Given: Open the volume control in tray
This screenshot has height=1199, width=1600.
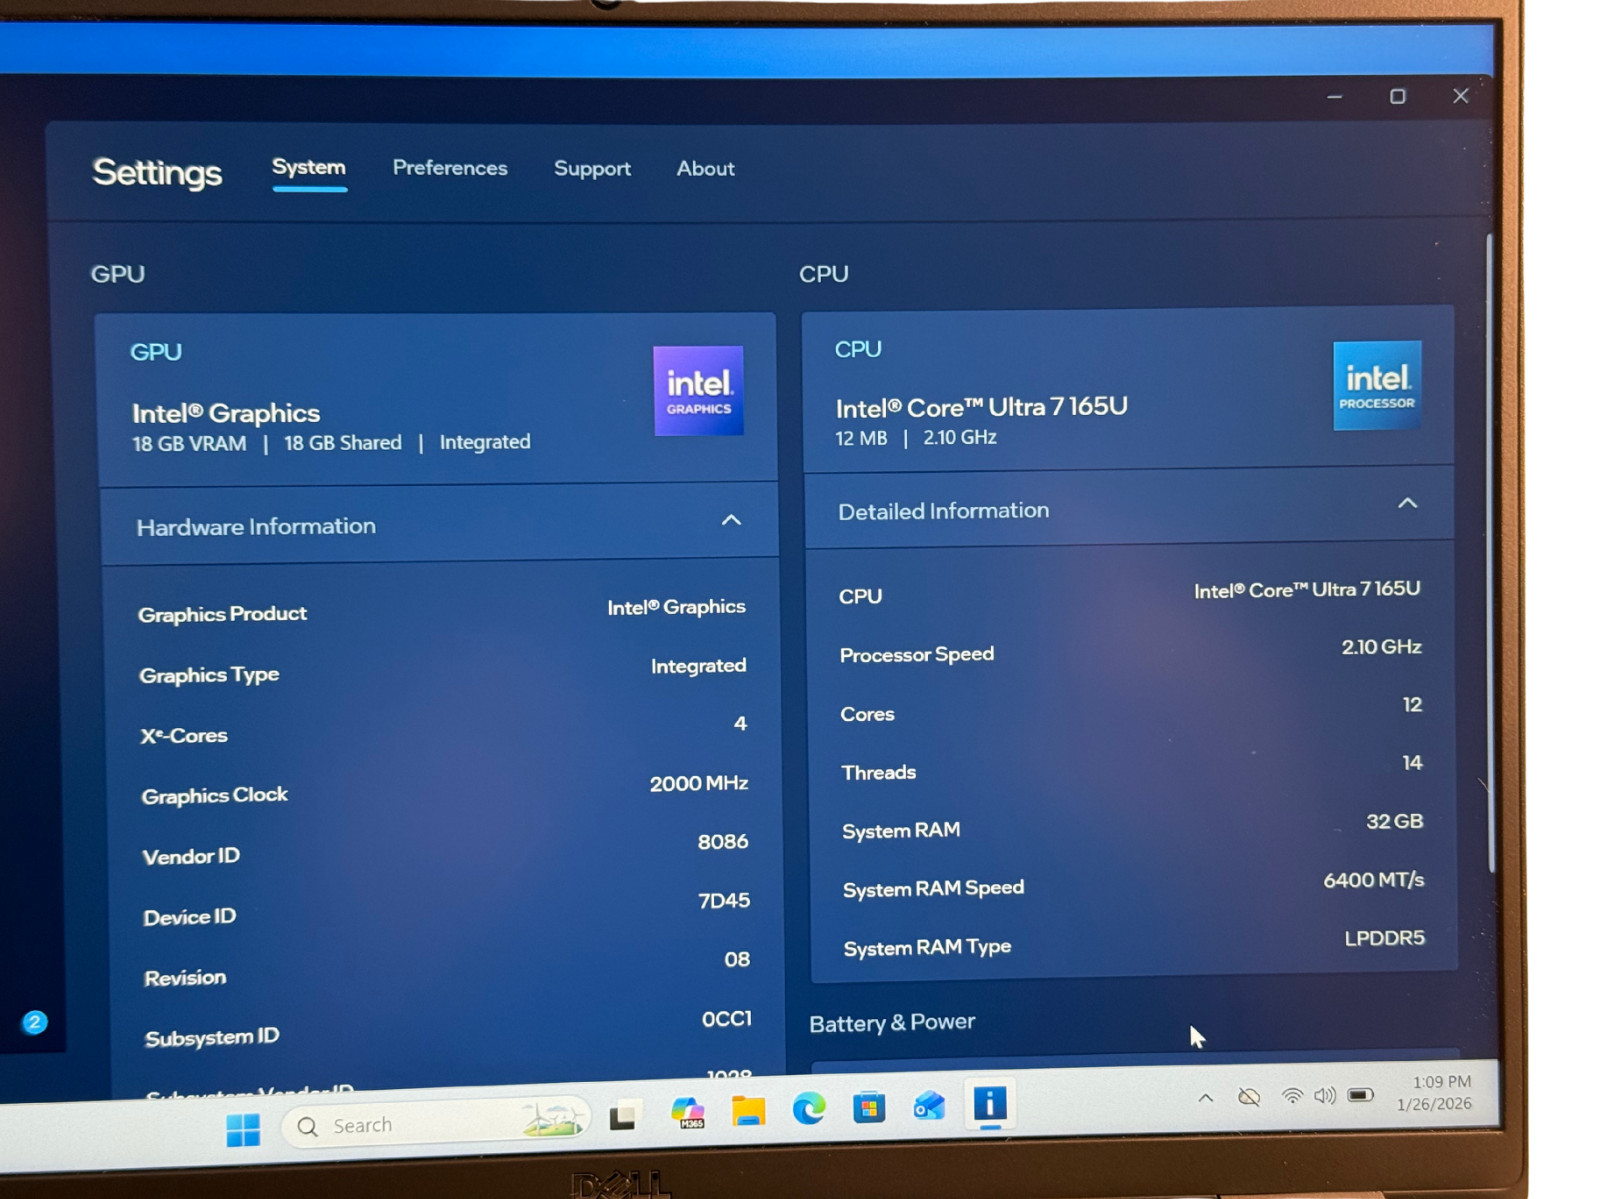Looking at the screenshot, I should click(1325, 1096).
